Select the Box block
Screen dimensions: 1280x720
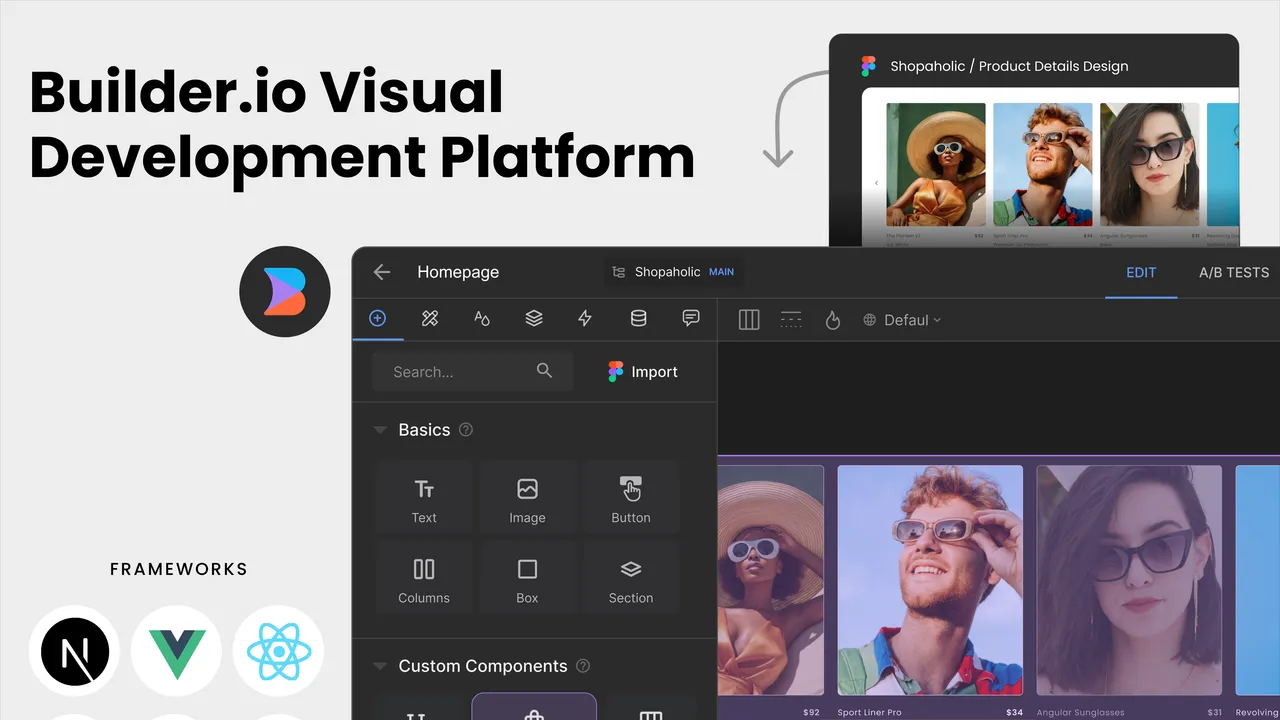[527, 577]
